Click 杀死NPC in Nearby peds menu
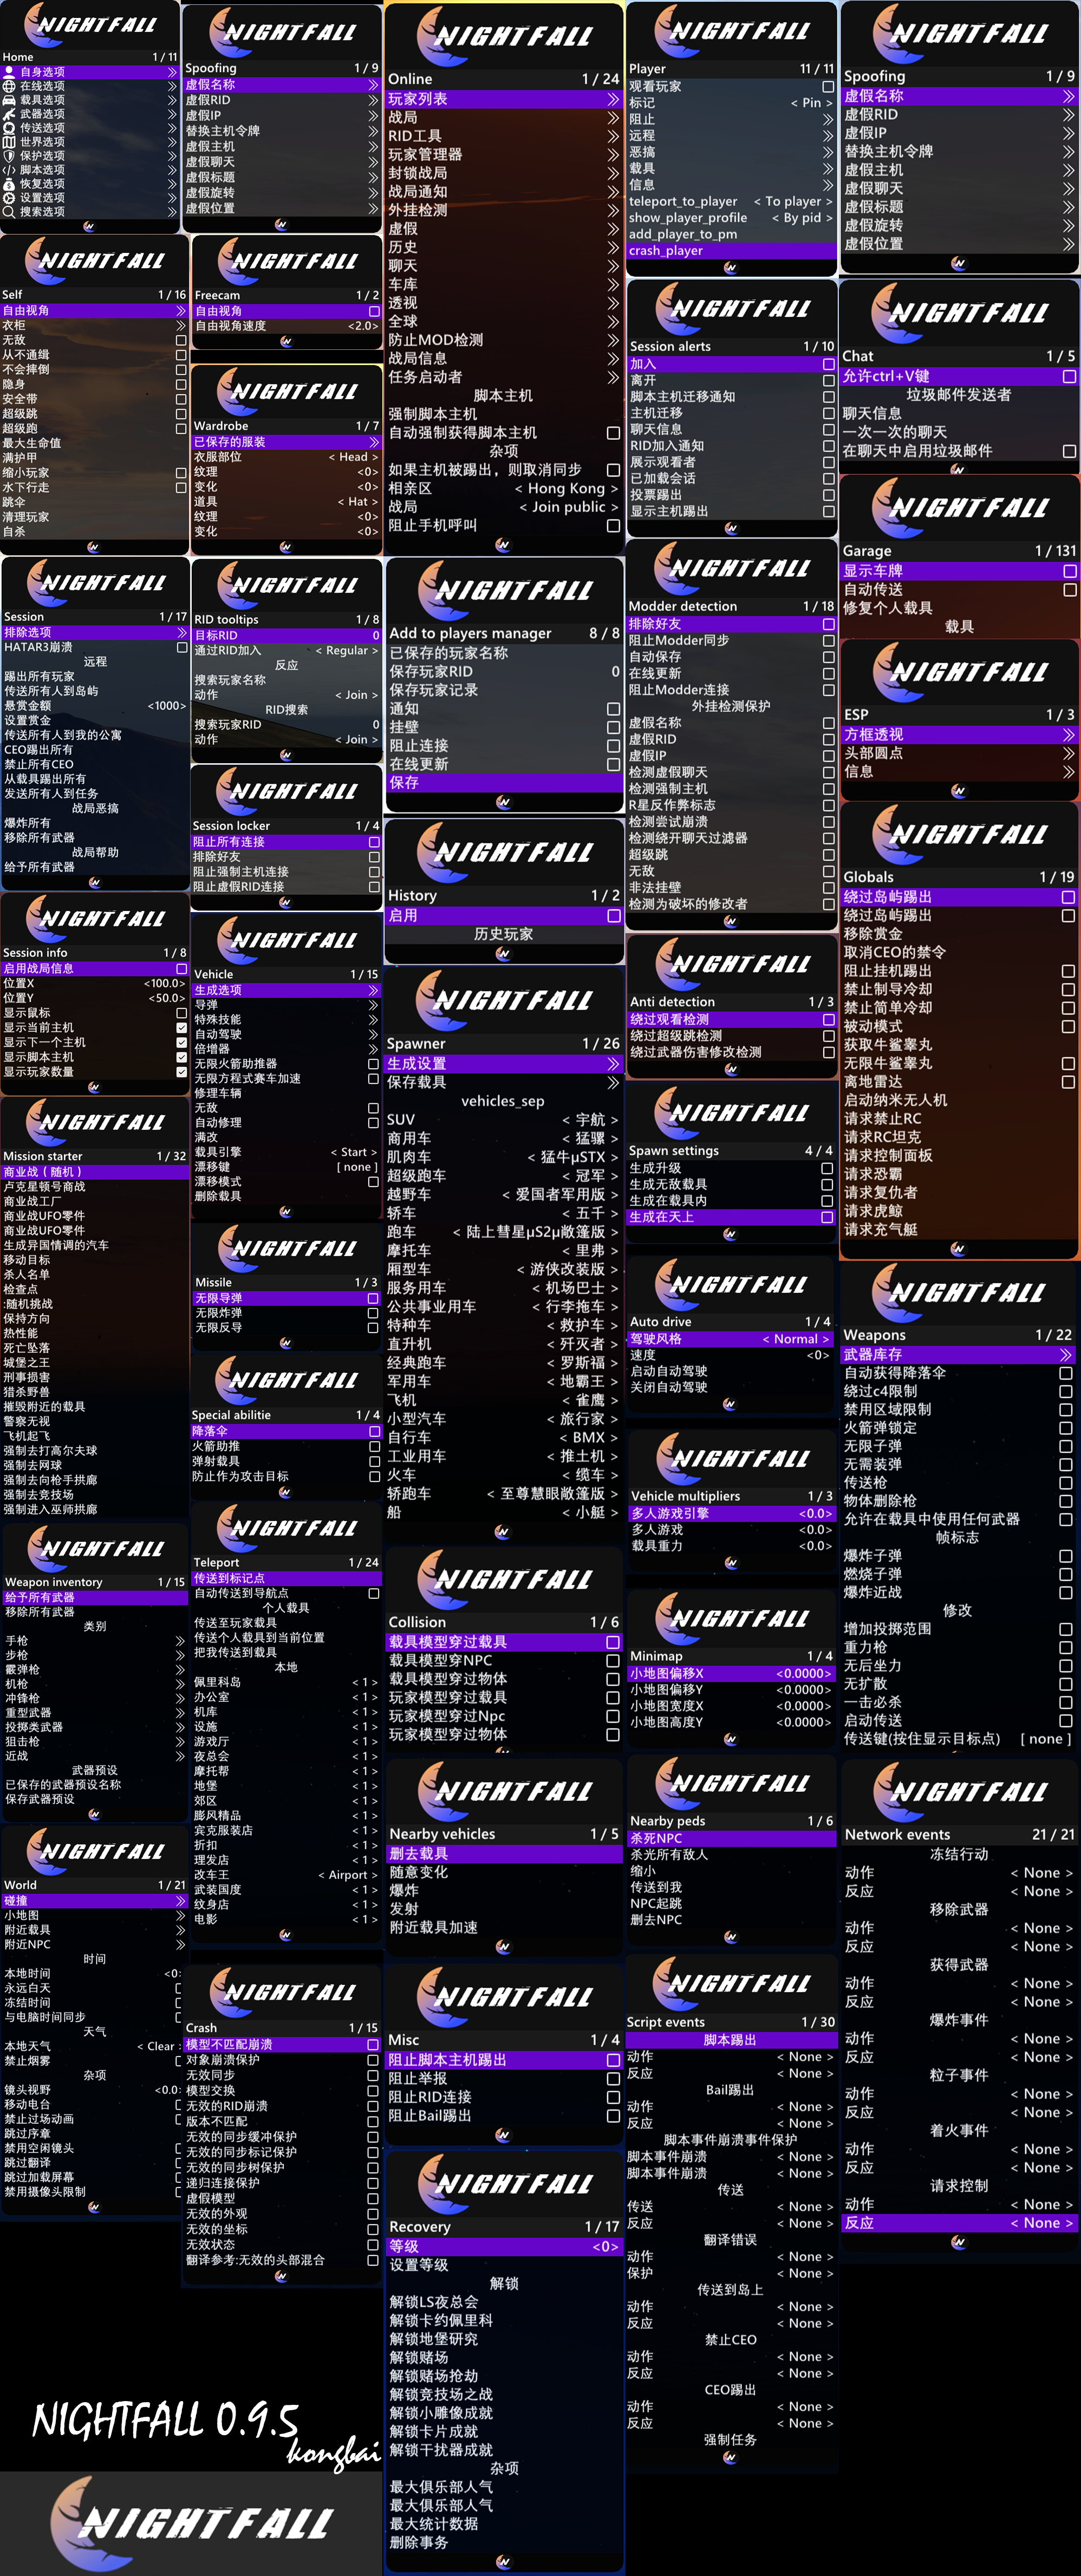Image resolution: width=1081 pixels, height=2576 pixels. 656,1838
